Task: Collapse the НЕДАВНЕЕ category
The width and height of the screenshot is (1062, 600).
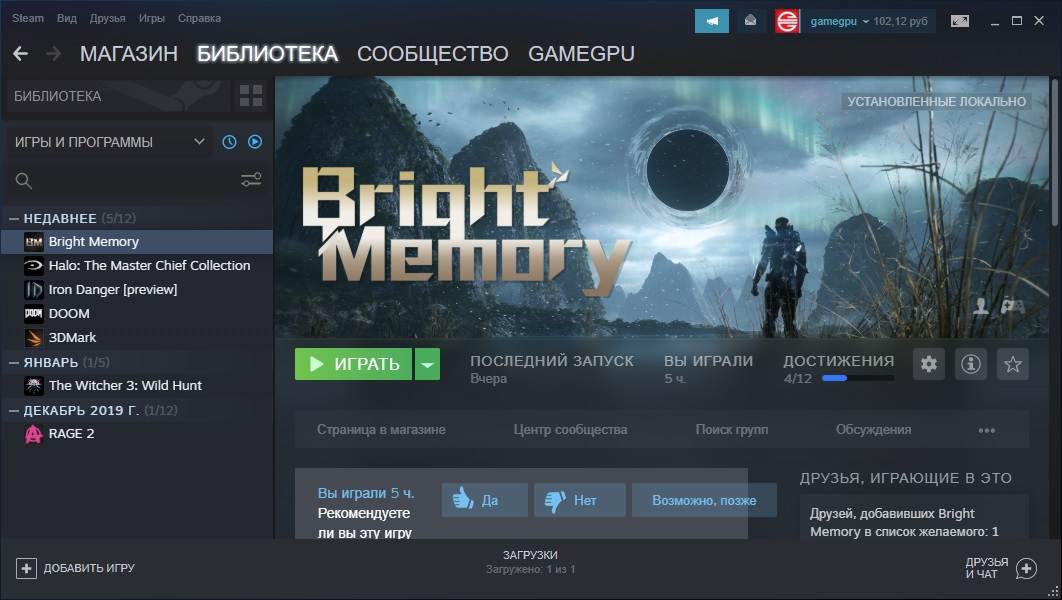Action: 14,219
